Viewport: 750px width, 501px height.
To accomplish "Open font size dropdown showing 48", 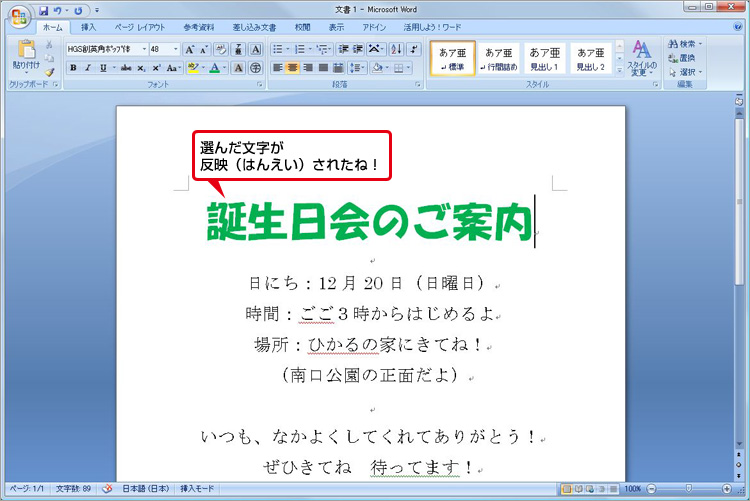I will (x=176, y=49).
